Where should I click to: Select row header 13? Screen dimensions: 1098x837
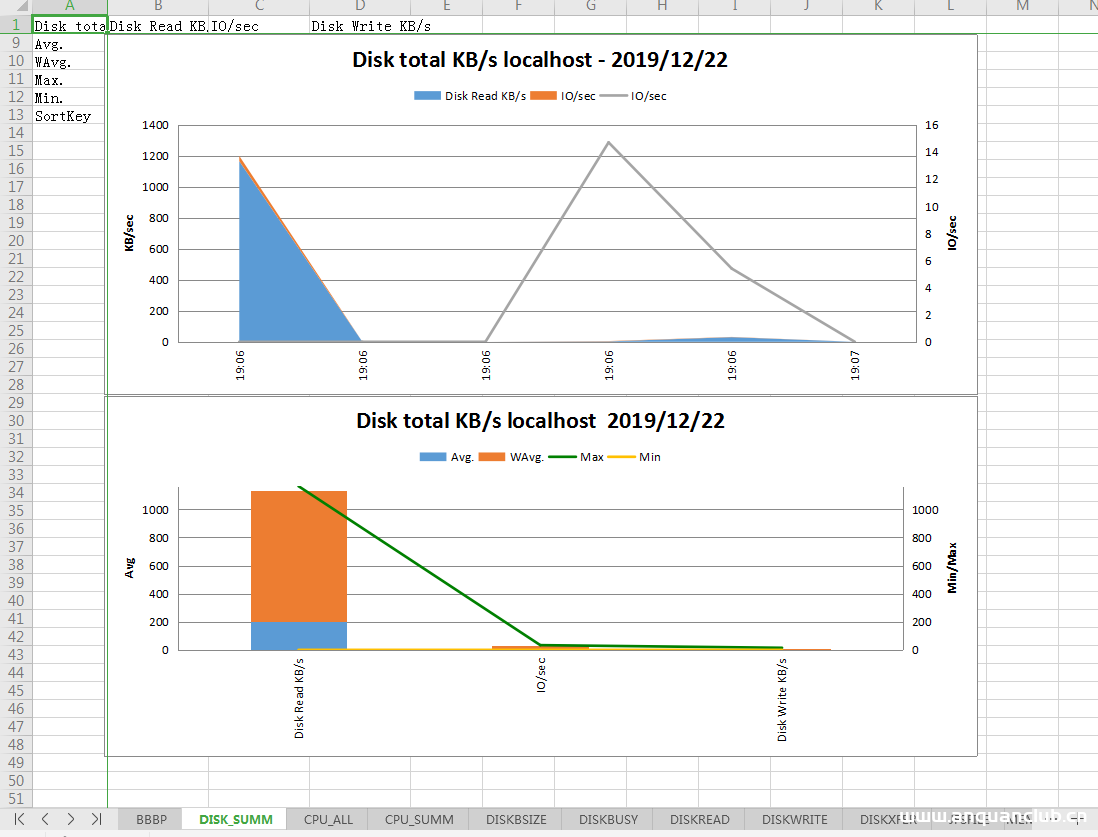(x=15, y=116)
